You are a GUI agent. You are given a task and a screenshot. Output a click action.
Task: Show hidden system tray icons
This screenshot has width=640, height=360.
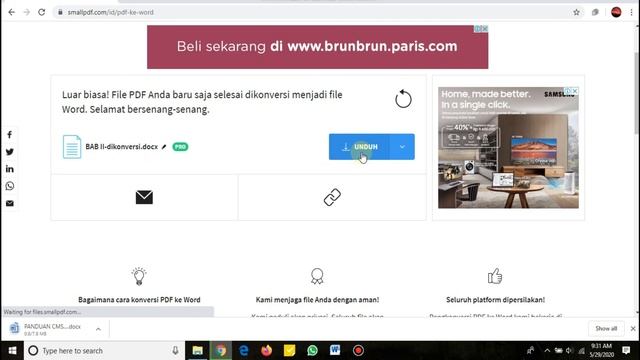coord(547,351)
